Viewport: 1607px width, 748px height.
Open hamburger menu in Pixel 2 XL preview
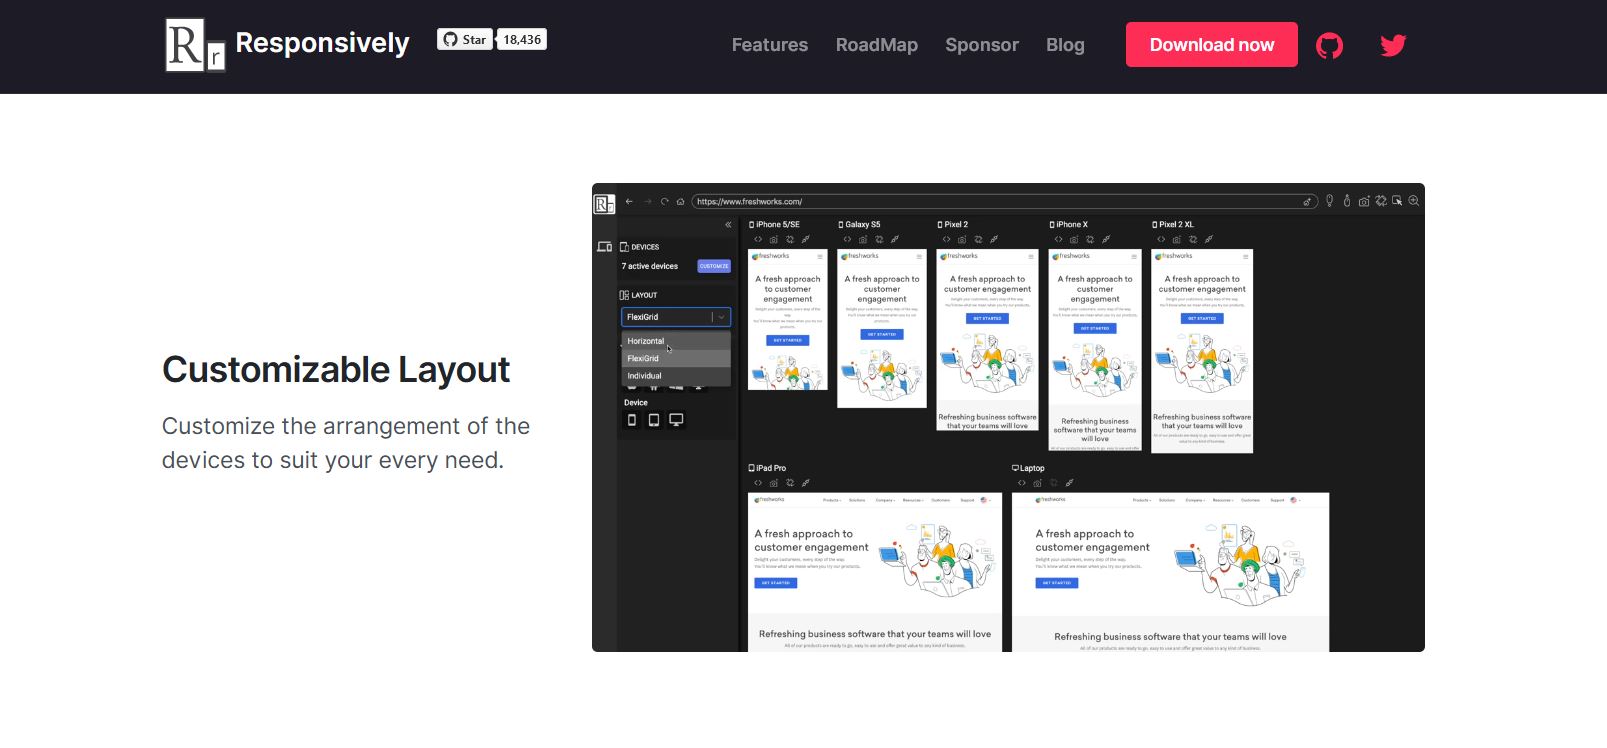[1245, 257]
